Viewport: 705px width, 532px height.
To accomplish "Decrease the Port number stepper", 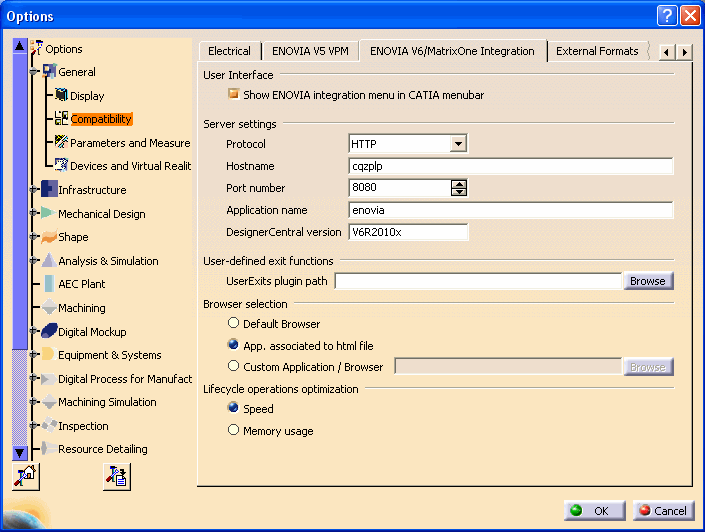I will (459, 192).
